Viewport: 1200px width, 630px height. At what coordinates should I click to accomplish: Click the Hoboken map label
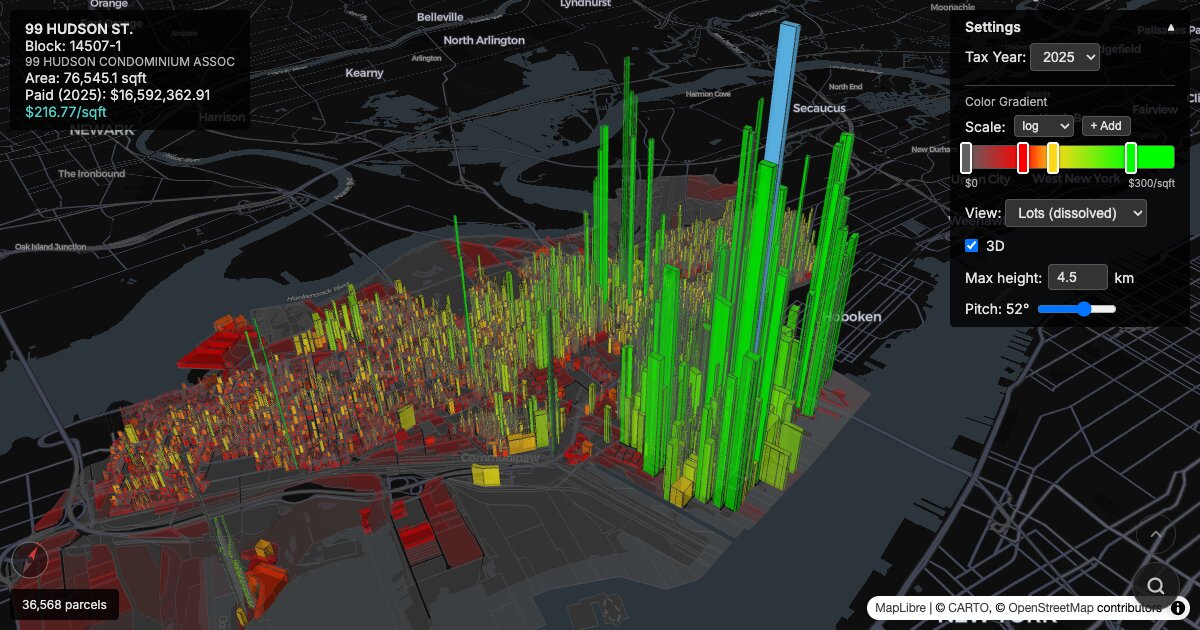click(853, 317)
